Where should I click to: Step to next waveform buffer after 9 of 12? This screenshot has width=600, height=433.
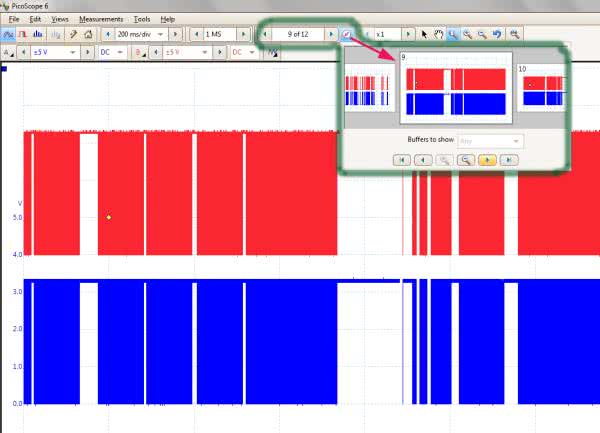(331, 33)
